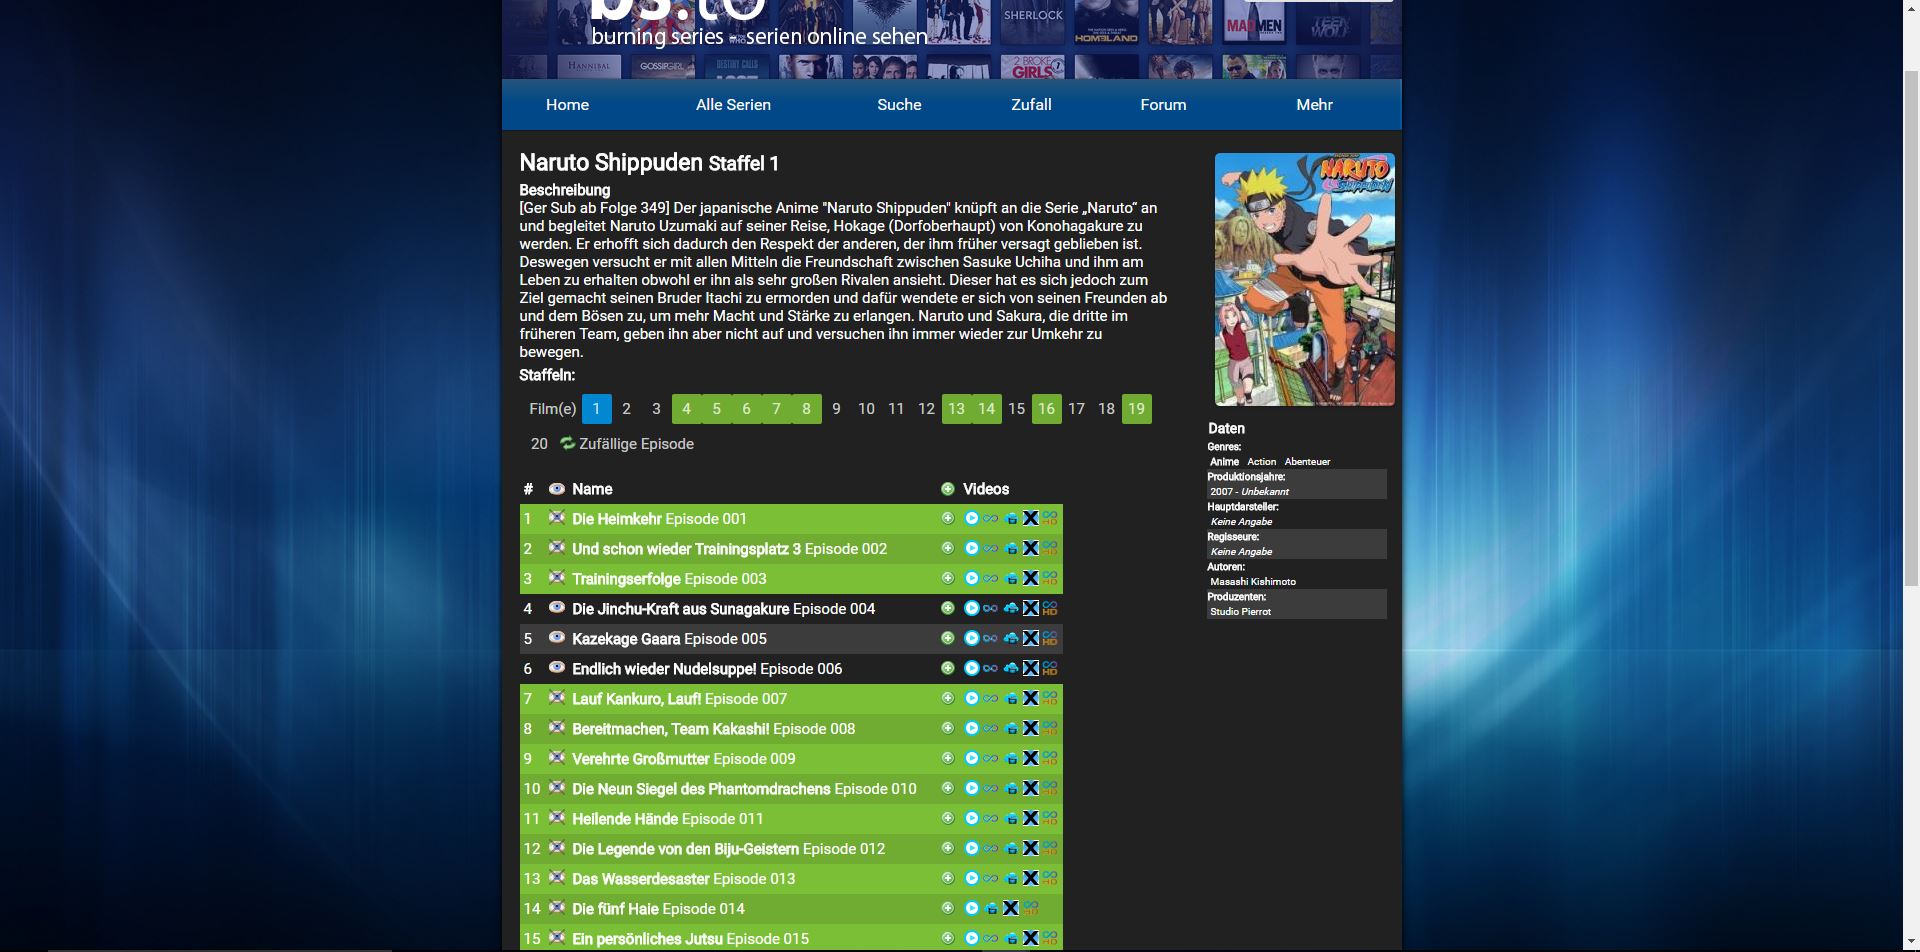Click the producer Studio Pierrot

(1240, 611)
